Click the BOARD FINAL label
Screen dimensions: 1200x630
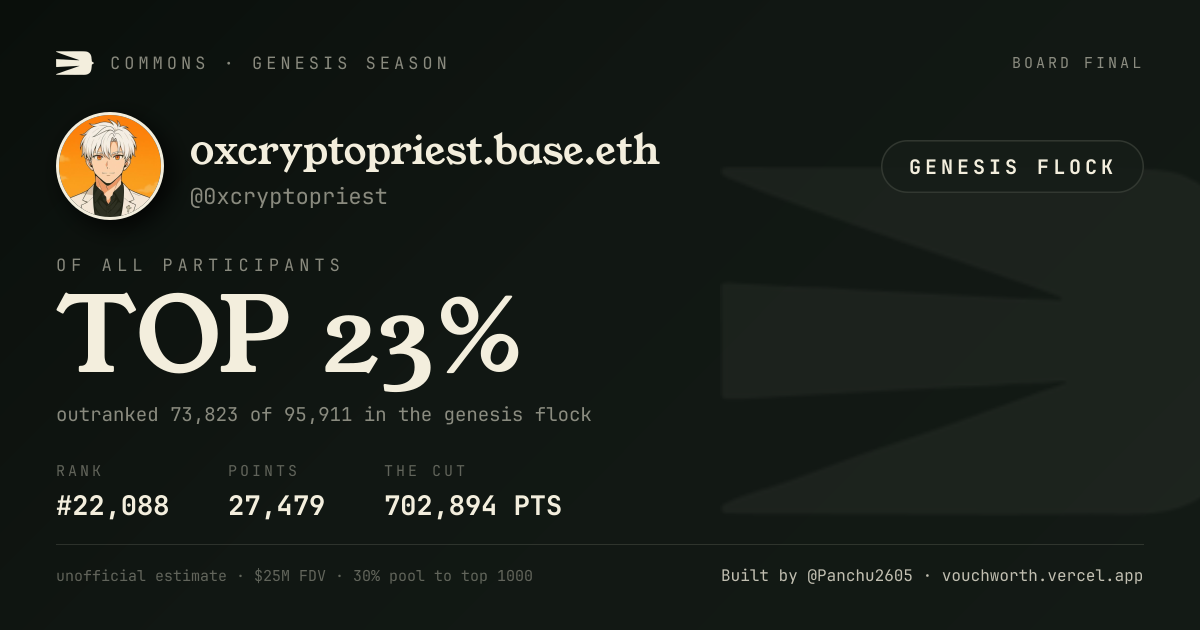tap(1077, 63)
